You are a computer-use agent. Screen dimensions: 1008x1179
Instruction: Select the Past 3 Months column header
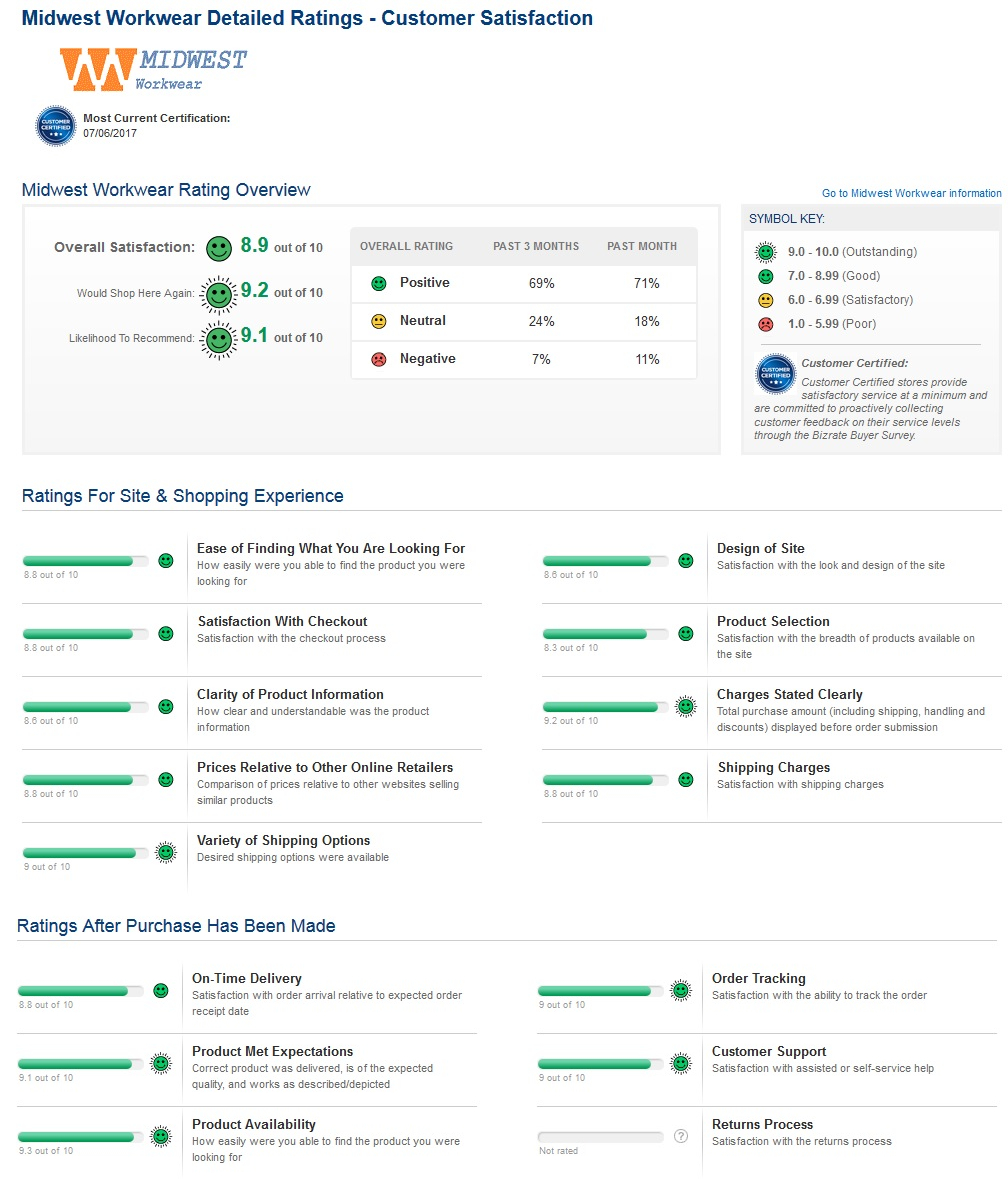tap(535, 246)
